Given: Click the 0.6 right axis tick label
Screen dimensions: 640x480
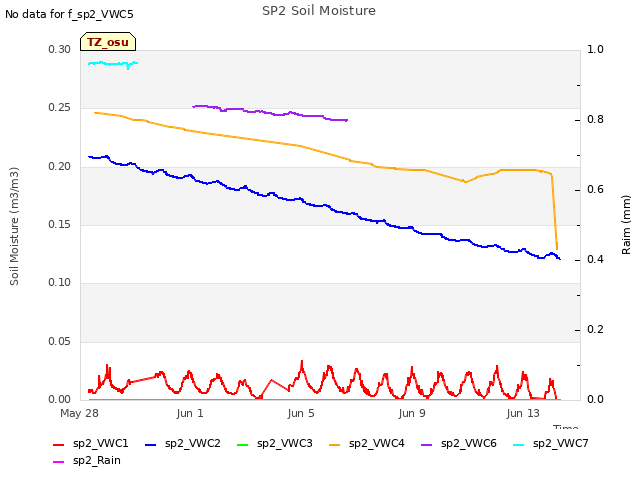Looking at the screenshot, I should pos(595,189).
